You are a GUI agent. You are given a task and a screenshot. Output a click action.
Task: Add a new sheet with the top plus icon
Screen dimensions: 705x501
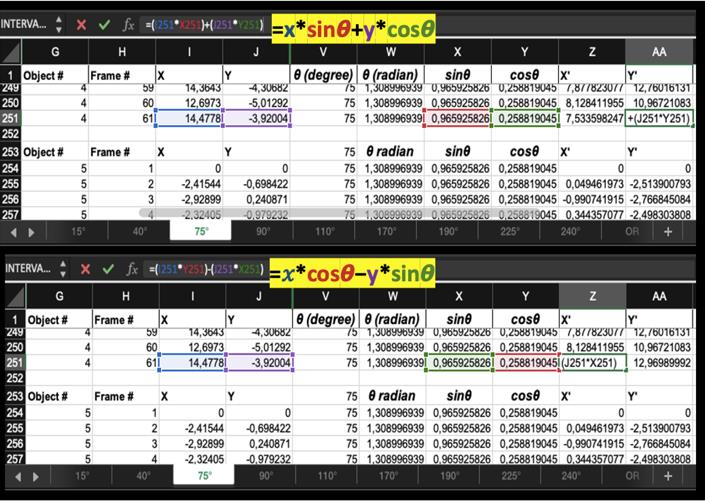point(667,230)
